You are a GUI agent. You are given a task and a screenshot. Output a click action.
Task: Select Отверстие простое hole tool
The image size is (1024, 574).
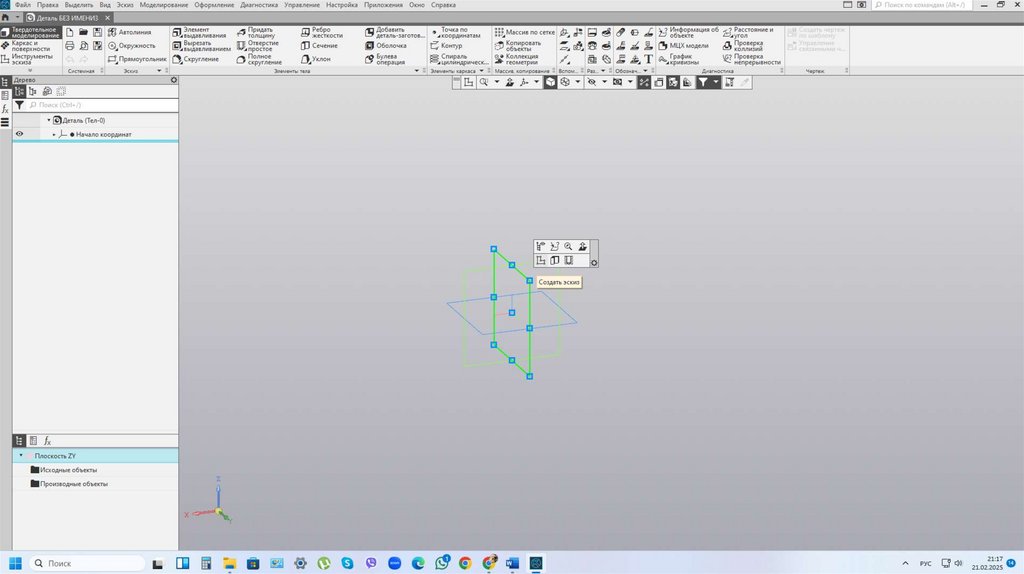(258, 46)
